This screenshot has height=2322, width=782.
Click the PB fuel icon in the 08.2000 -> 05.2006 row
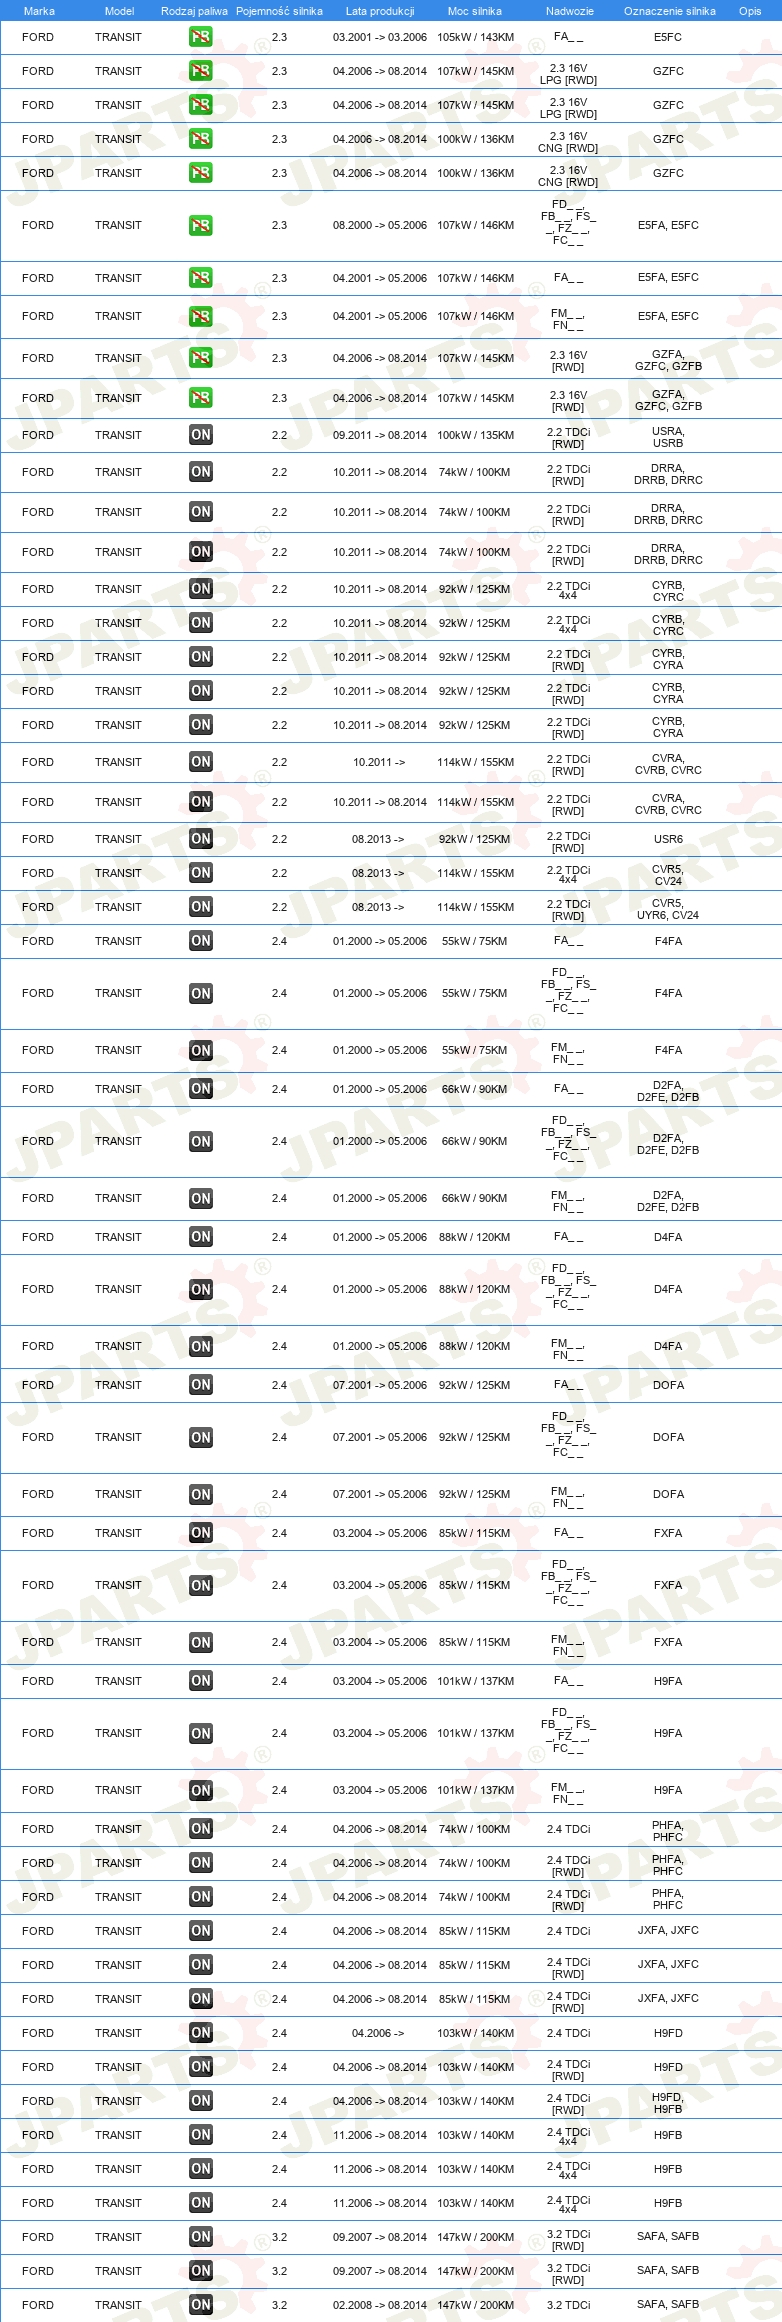click(201, 226)
